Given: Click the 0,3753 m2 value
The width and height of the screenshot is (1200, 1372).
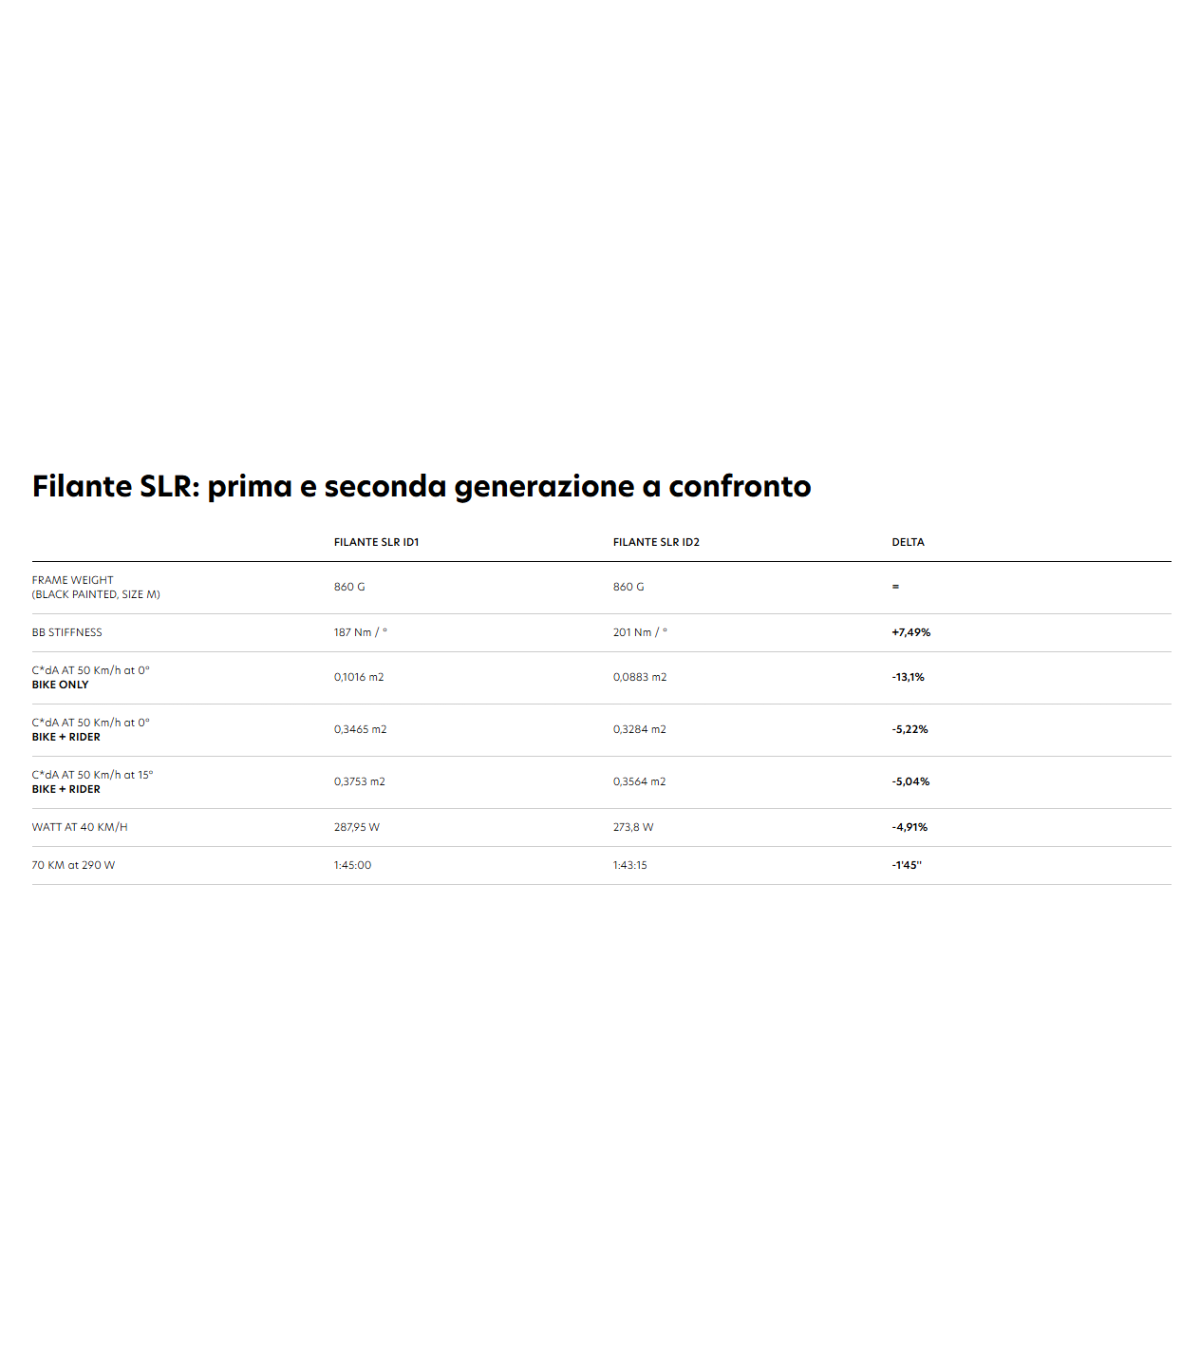Looking at the screenshot, I should coord(359,782).
